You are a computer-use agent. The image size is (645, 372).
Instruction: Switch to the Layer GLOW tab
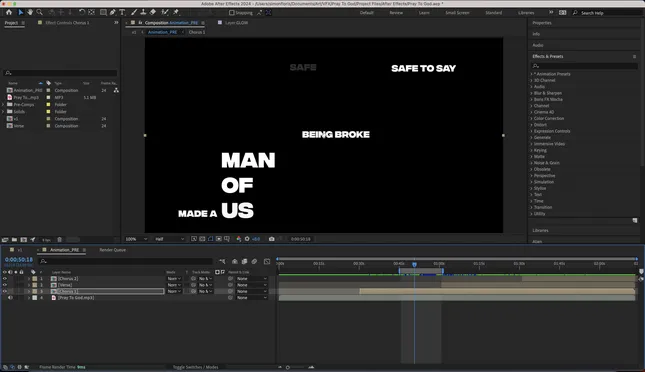(236, 23)
